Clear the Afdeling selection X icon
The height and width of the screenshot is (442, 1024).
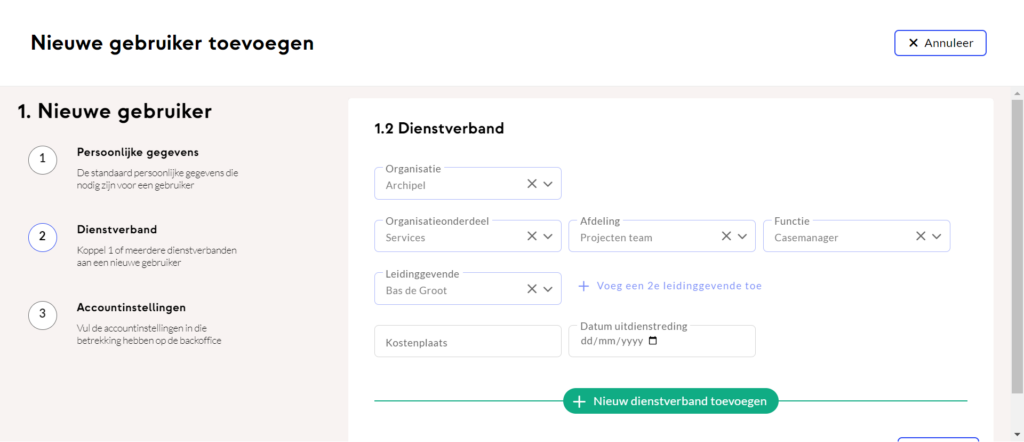(727, 237)
